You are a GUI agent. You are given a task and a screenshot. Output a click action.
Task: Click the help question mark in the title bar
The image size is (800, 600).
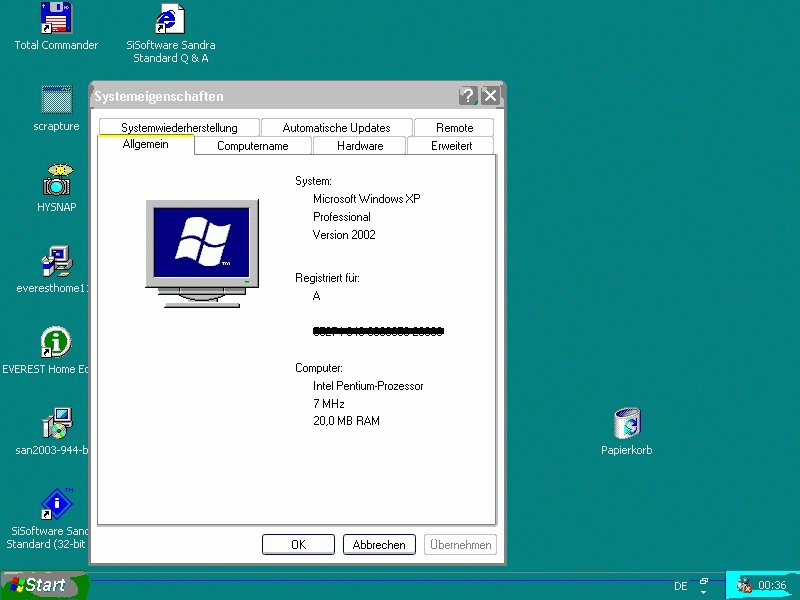pyautogui.click(x=467, y=96)
